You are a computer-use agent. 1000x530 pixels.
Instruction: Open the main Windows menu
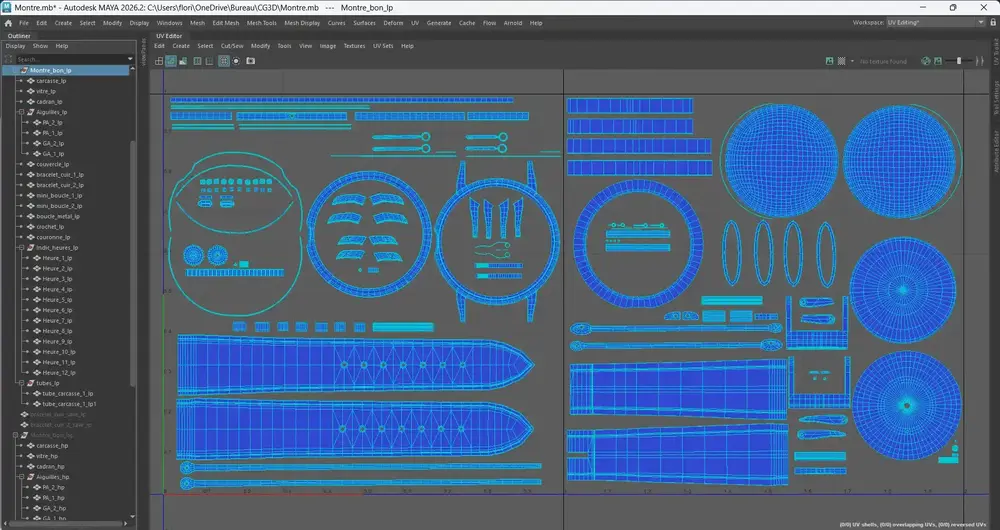170,23
